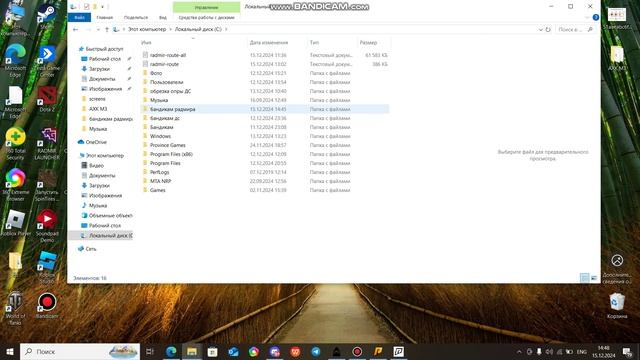Show hidden tray icons chevron
Viewport: 640px width, 360px height.
(519, 351)
